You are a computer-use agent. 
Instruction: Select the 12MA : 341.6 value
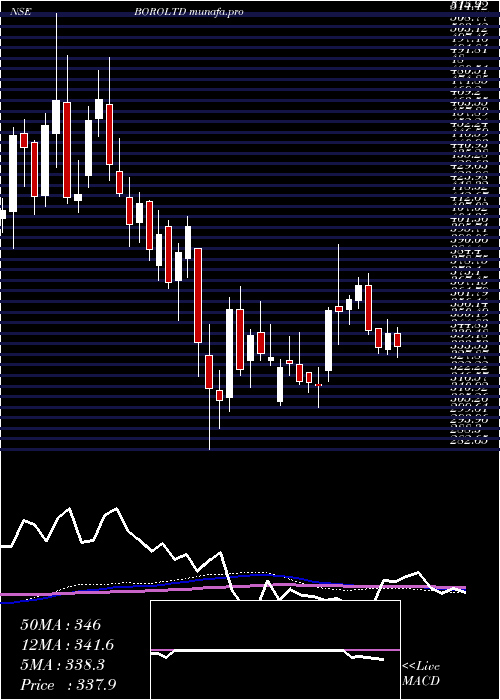67,645
